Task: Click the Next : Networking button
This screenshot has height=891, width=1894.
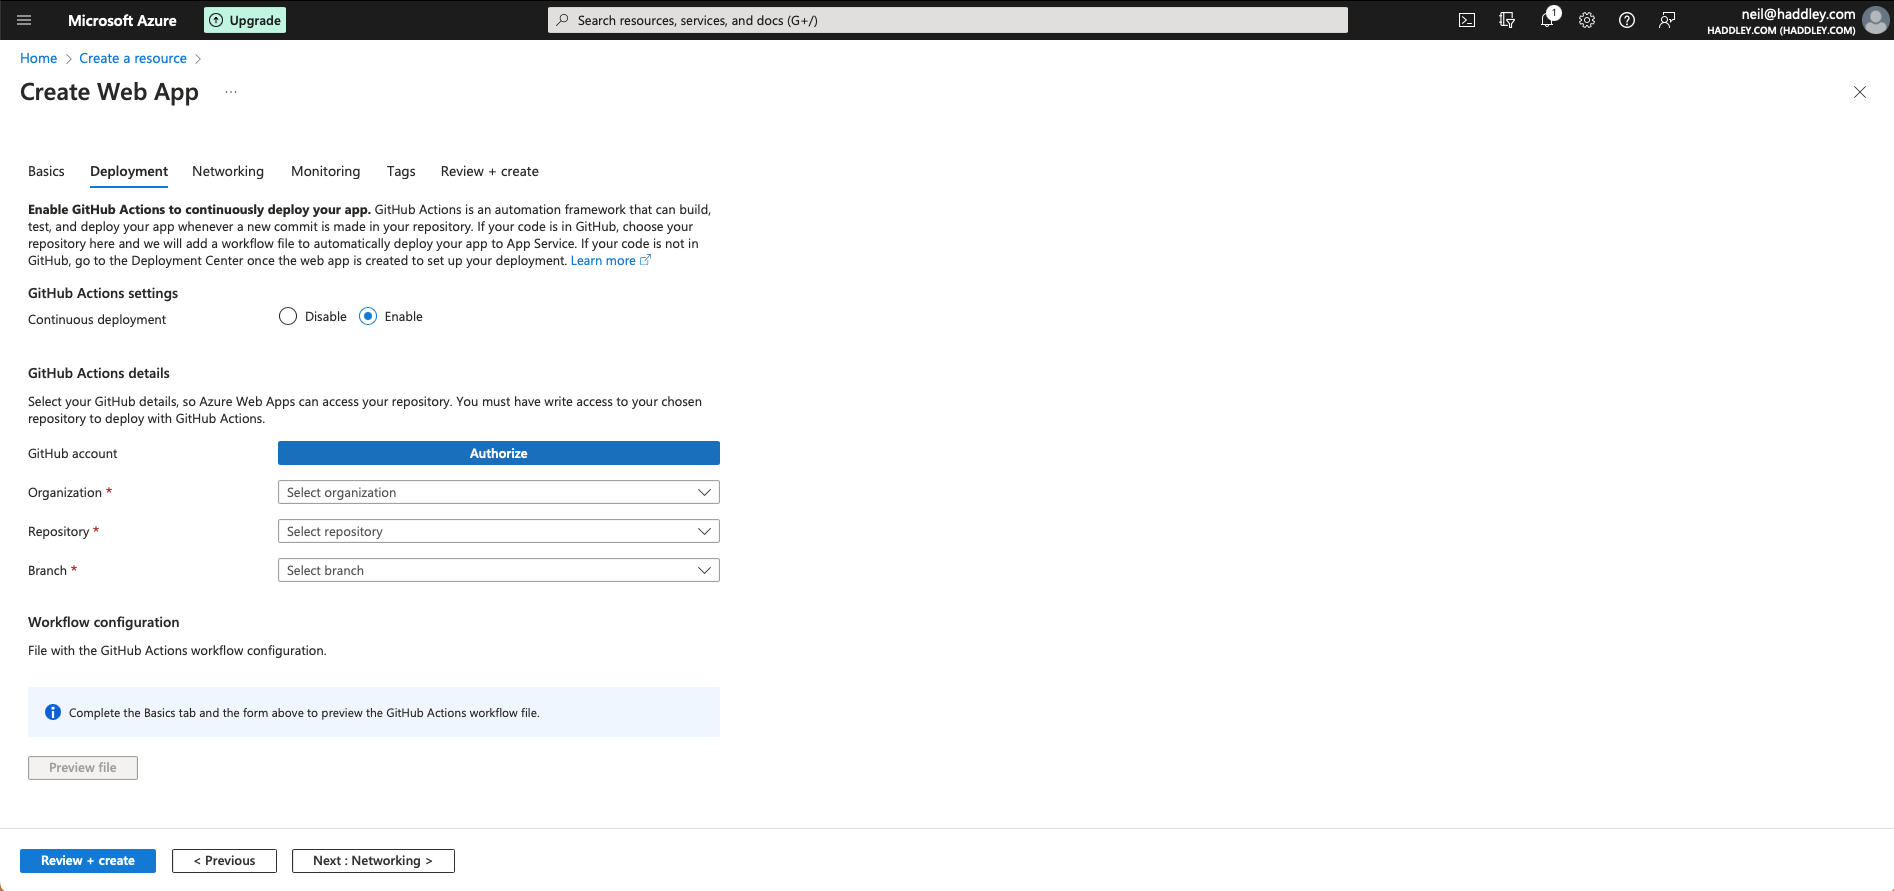Action: click(x=373, y=861)
